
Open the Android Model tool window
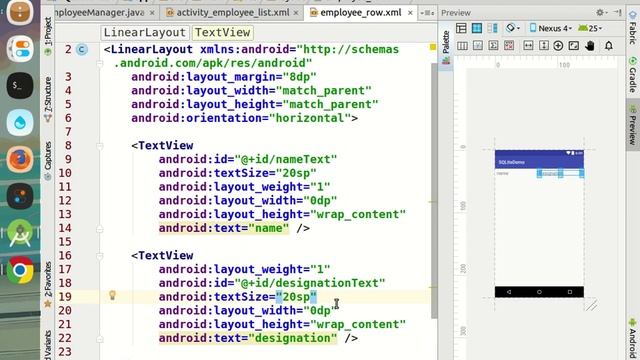click(x=633, y=339)
